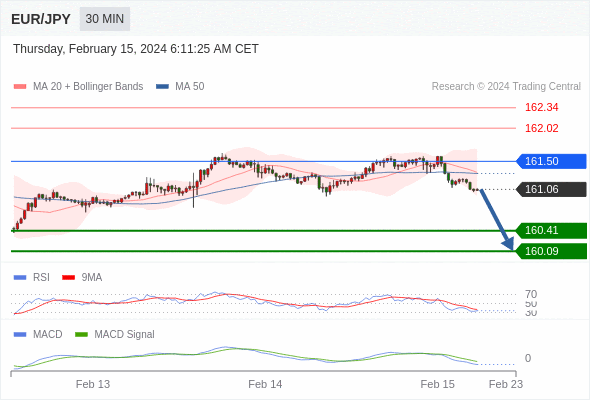
Task: Click the Feb 23 end date marker
Action: tap(506, 384)
